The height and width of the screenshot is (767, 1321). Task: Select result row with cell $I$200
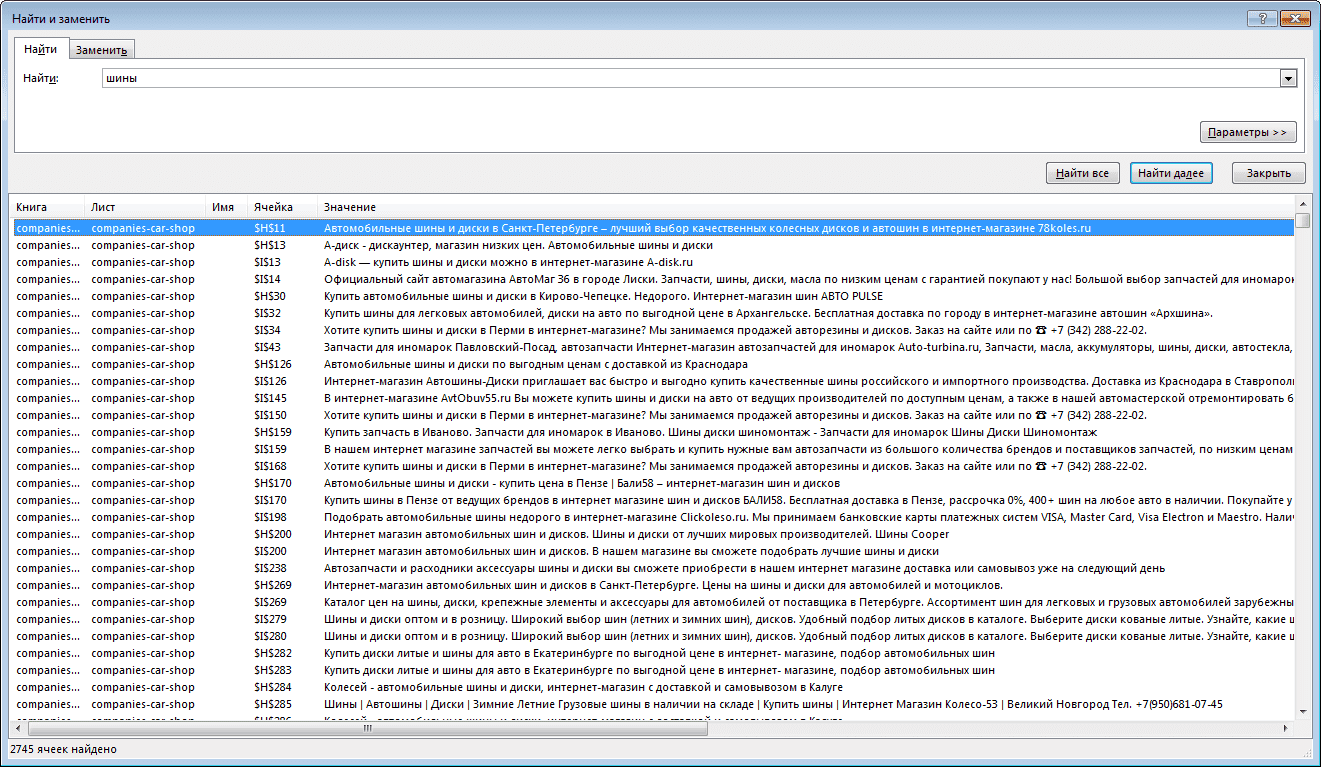coord(653,551)
